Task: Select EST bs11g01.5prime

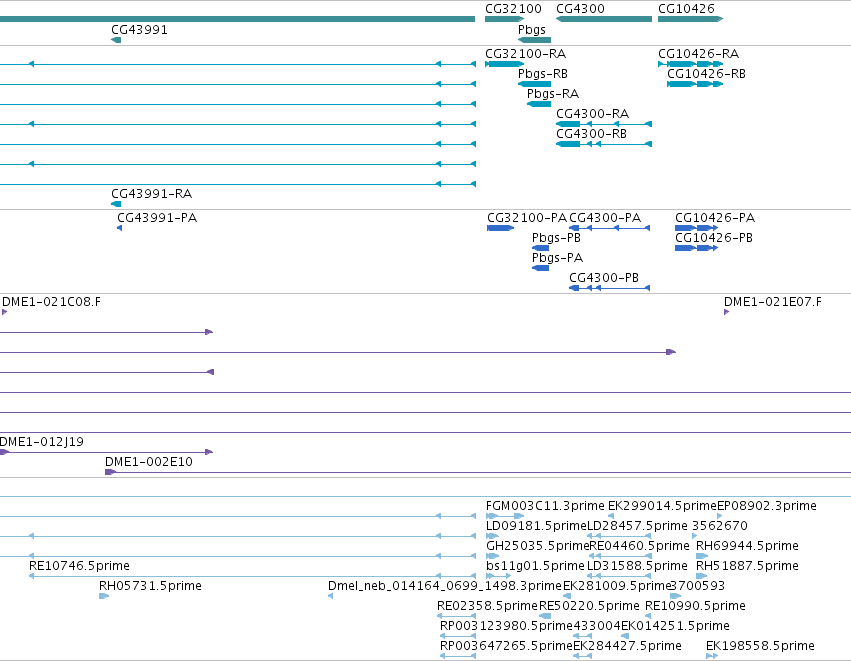Action: [498, 576]
